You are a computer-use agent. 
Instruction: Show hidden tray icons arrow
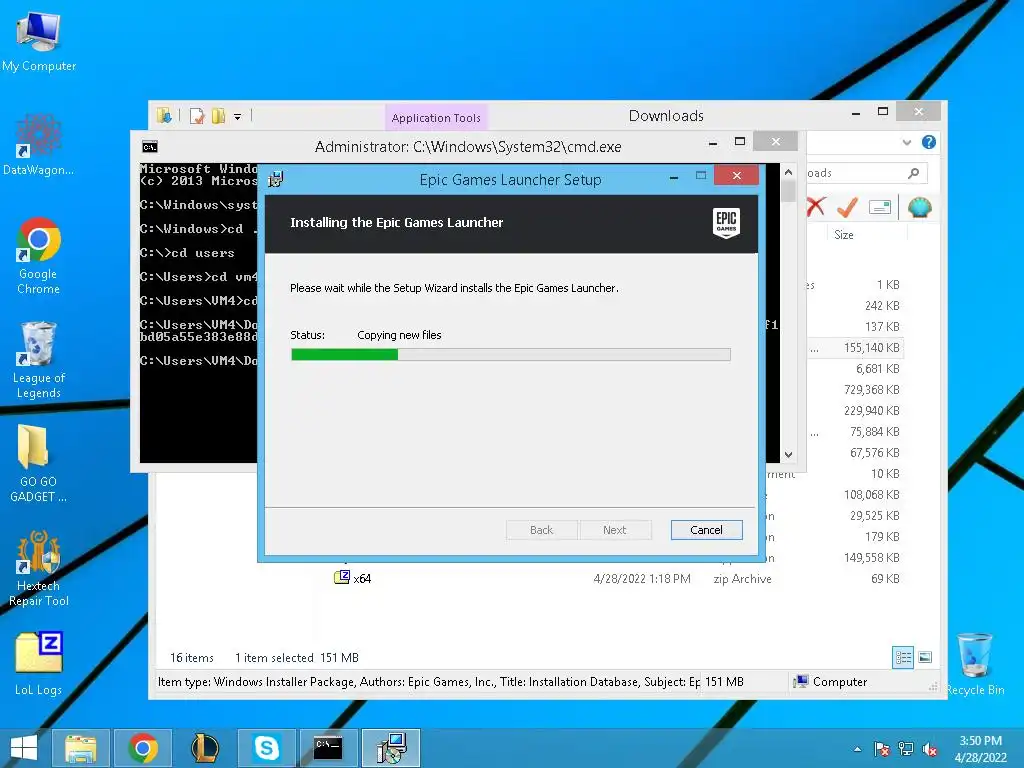[x=857, y=749]
